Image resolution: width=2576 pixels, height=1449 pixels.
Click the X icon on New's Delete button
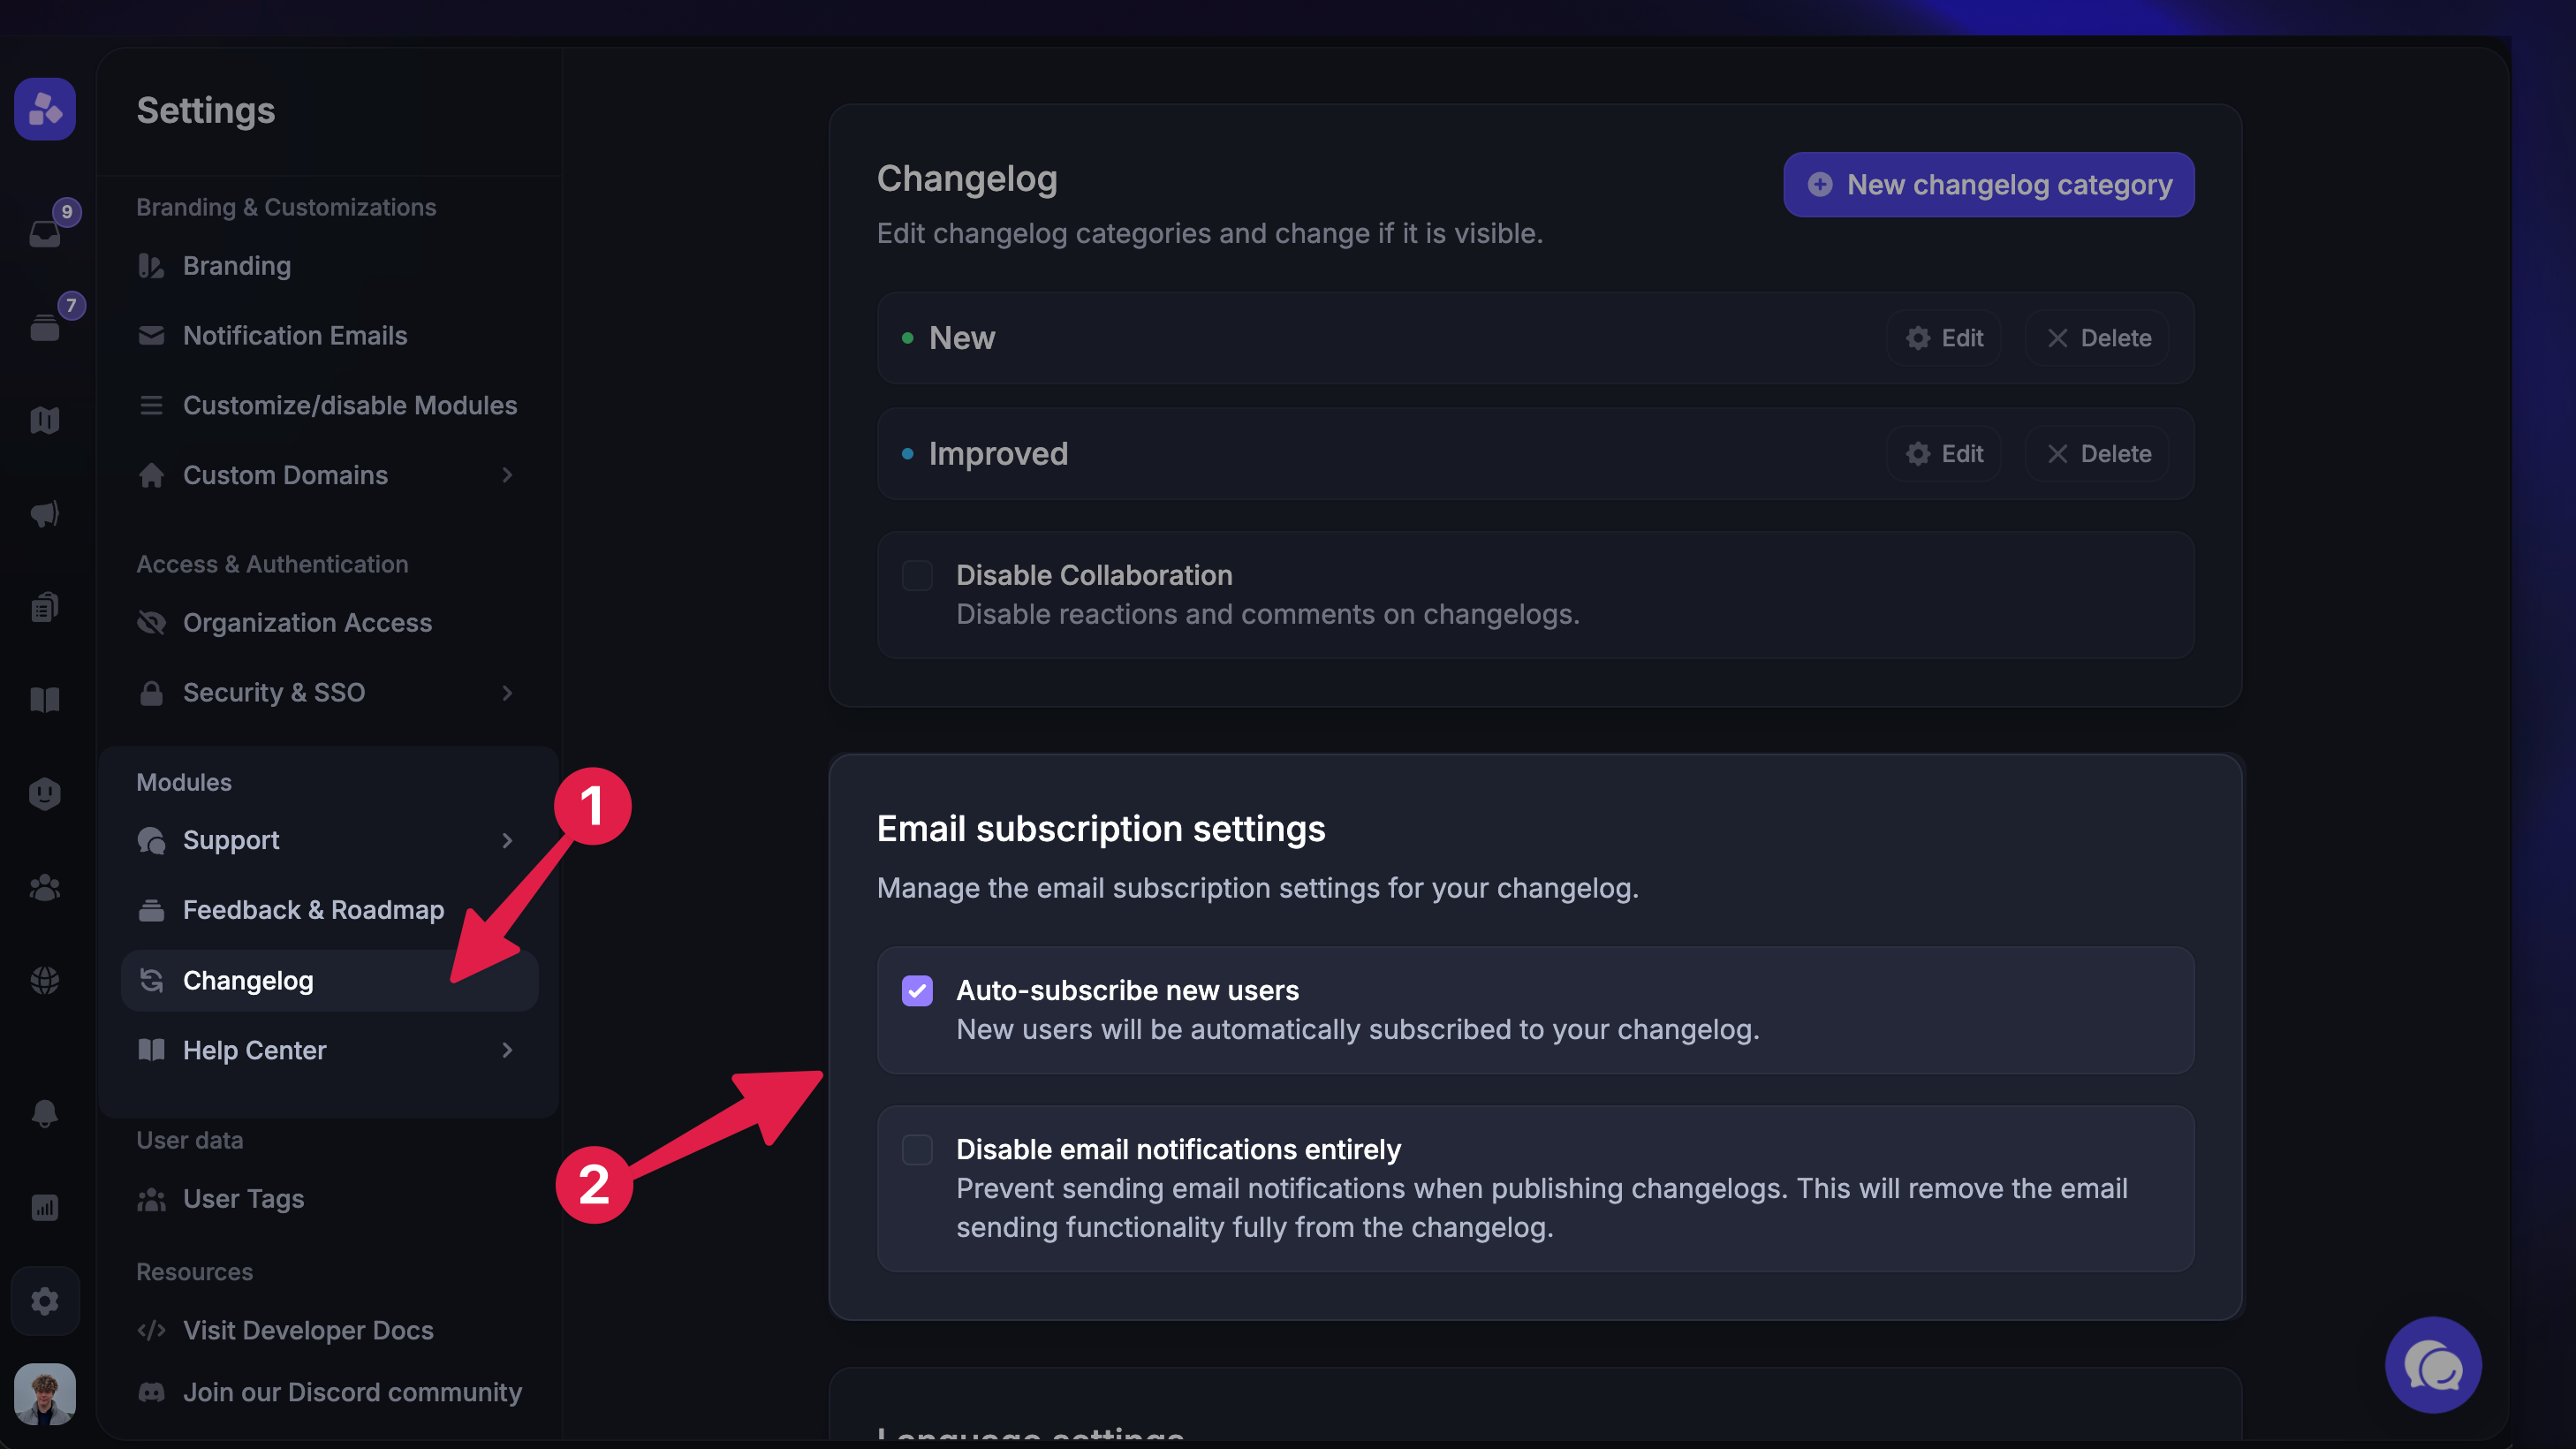click(2057, 338)
